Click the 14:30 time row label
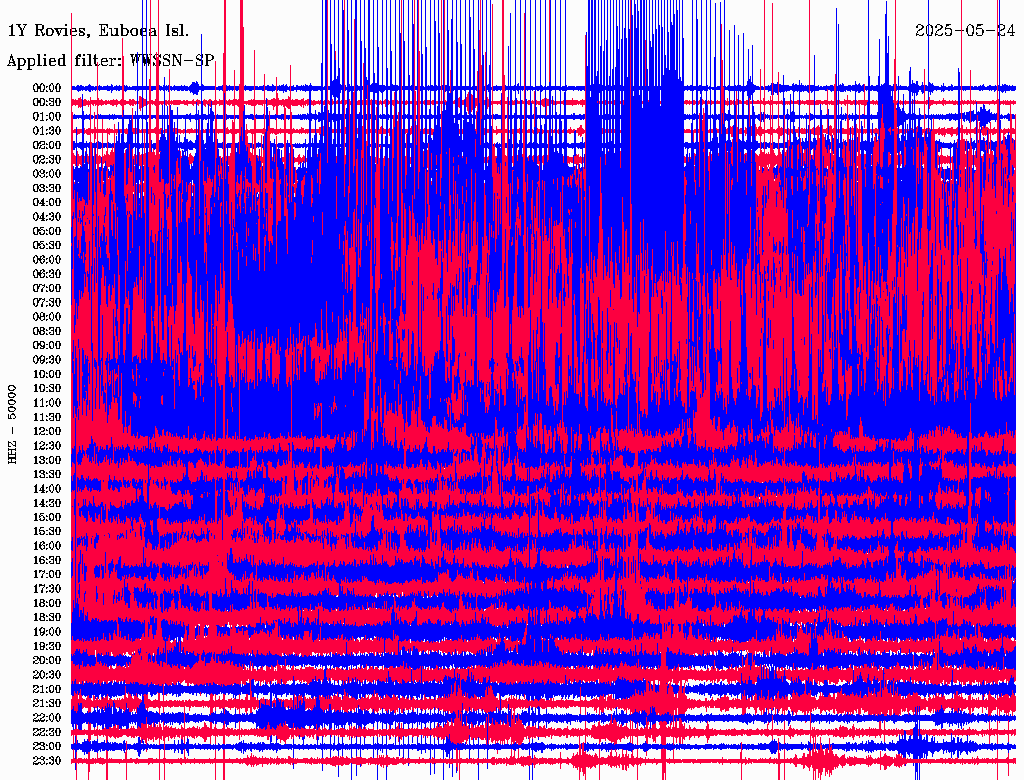The height and width of the screenshot is (780, 1024). pos(47,503)
